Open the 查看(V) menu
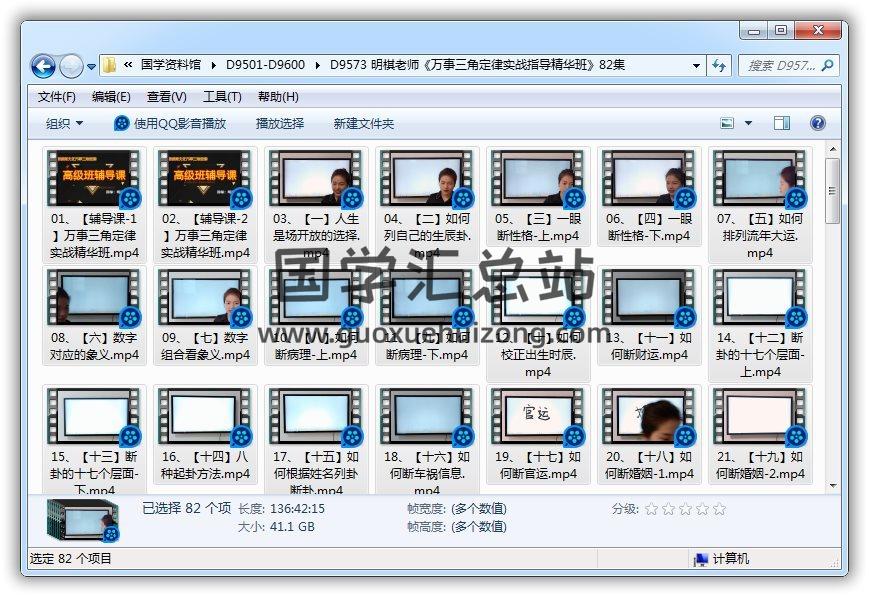Viewport: 869px width, 597px height. click(x=166, y=97)
